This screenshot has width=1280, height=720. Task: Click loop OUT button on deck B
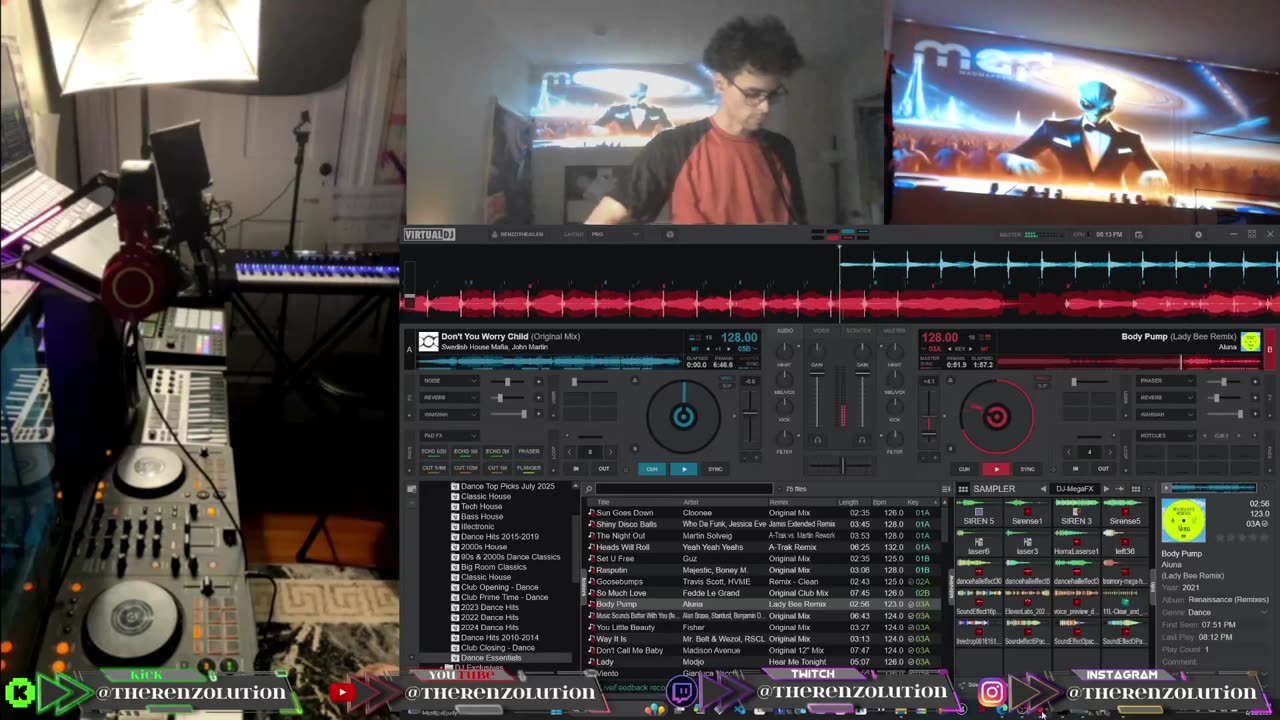point(1103,469)
